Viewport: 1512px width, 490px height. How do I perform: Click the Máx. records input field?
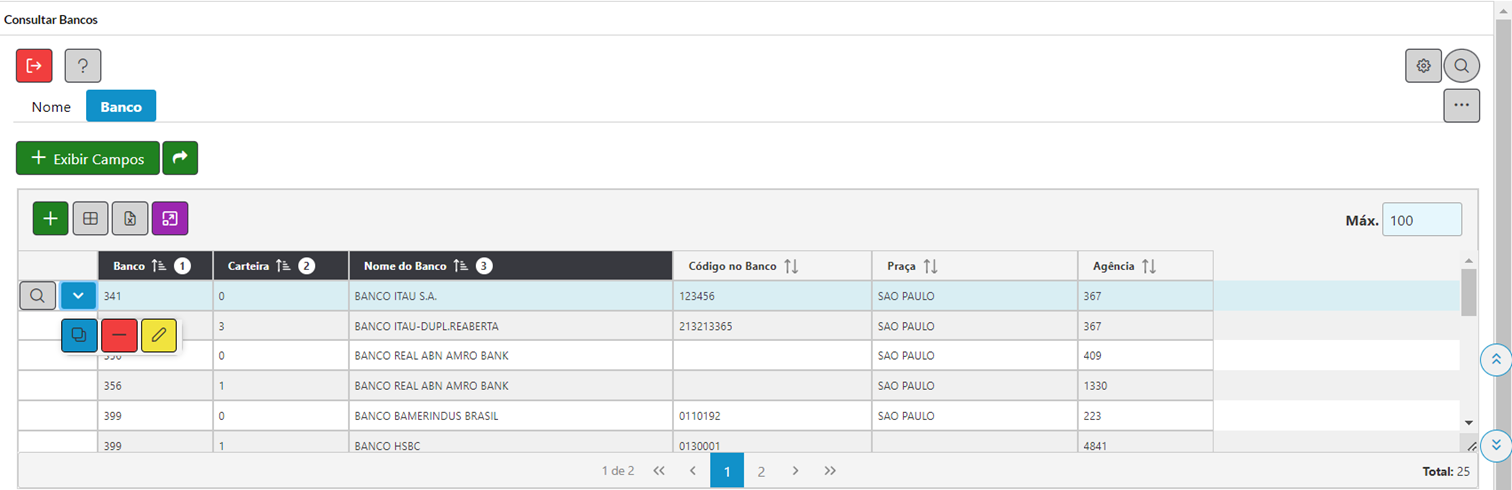click(1421, 220)
